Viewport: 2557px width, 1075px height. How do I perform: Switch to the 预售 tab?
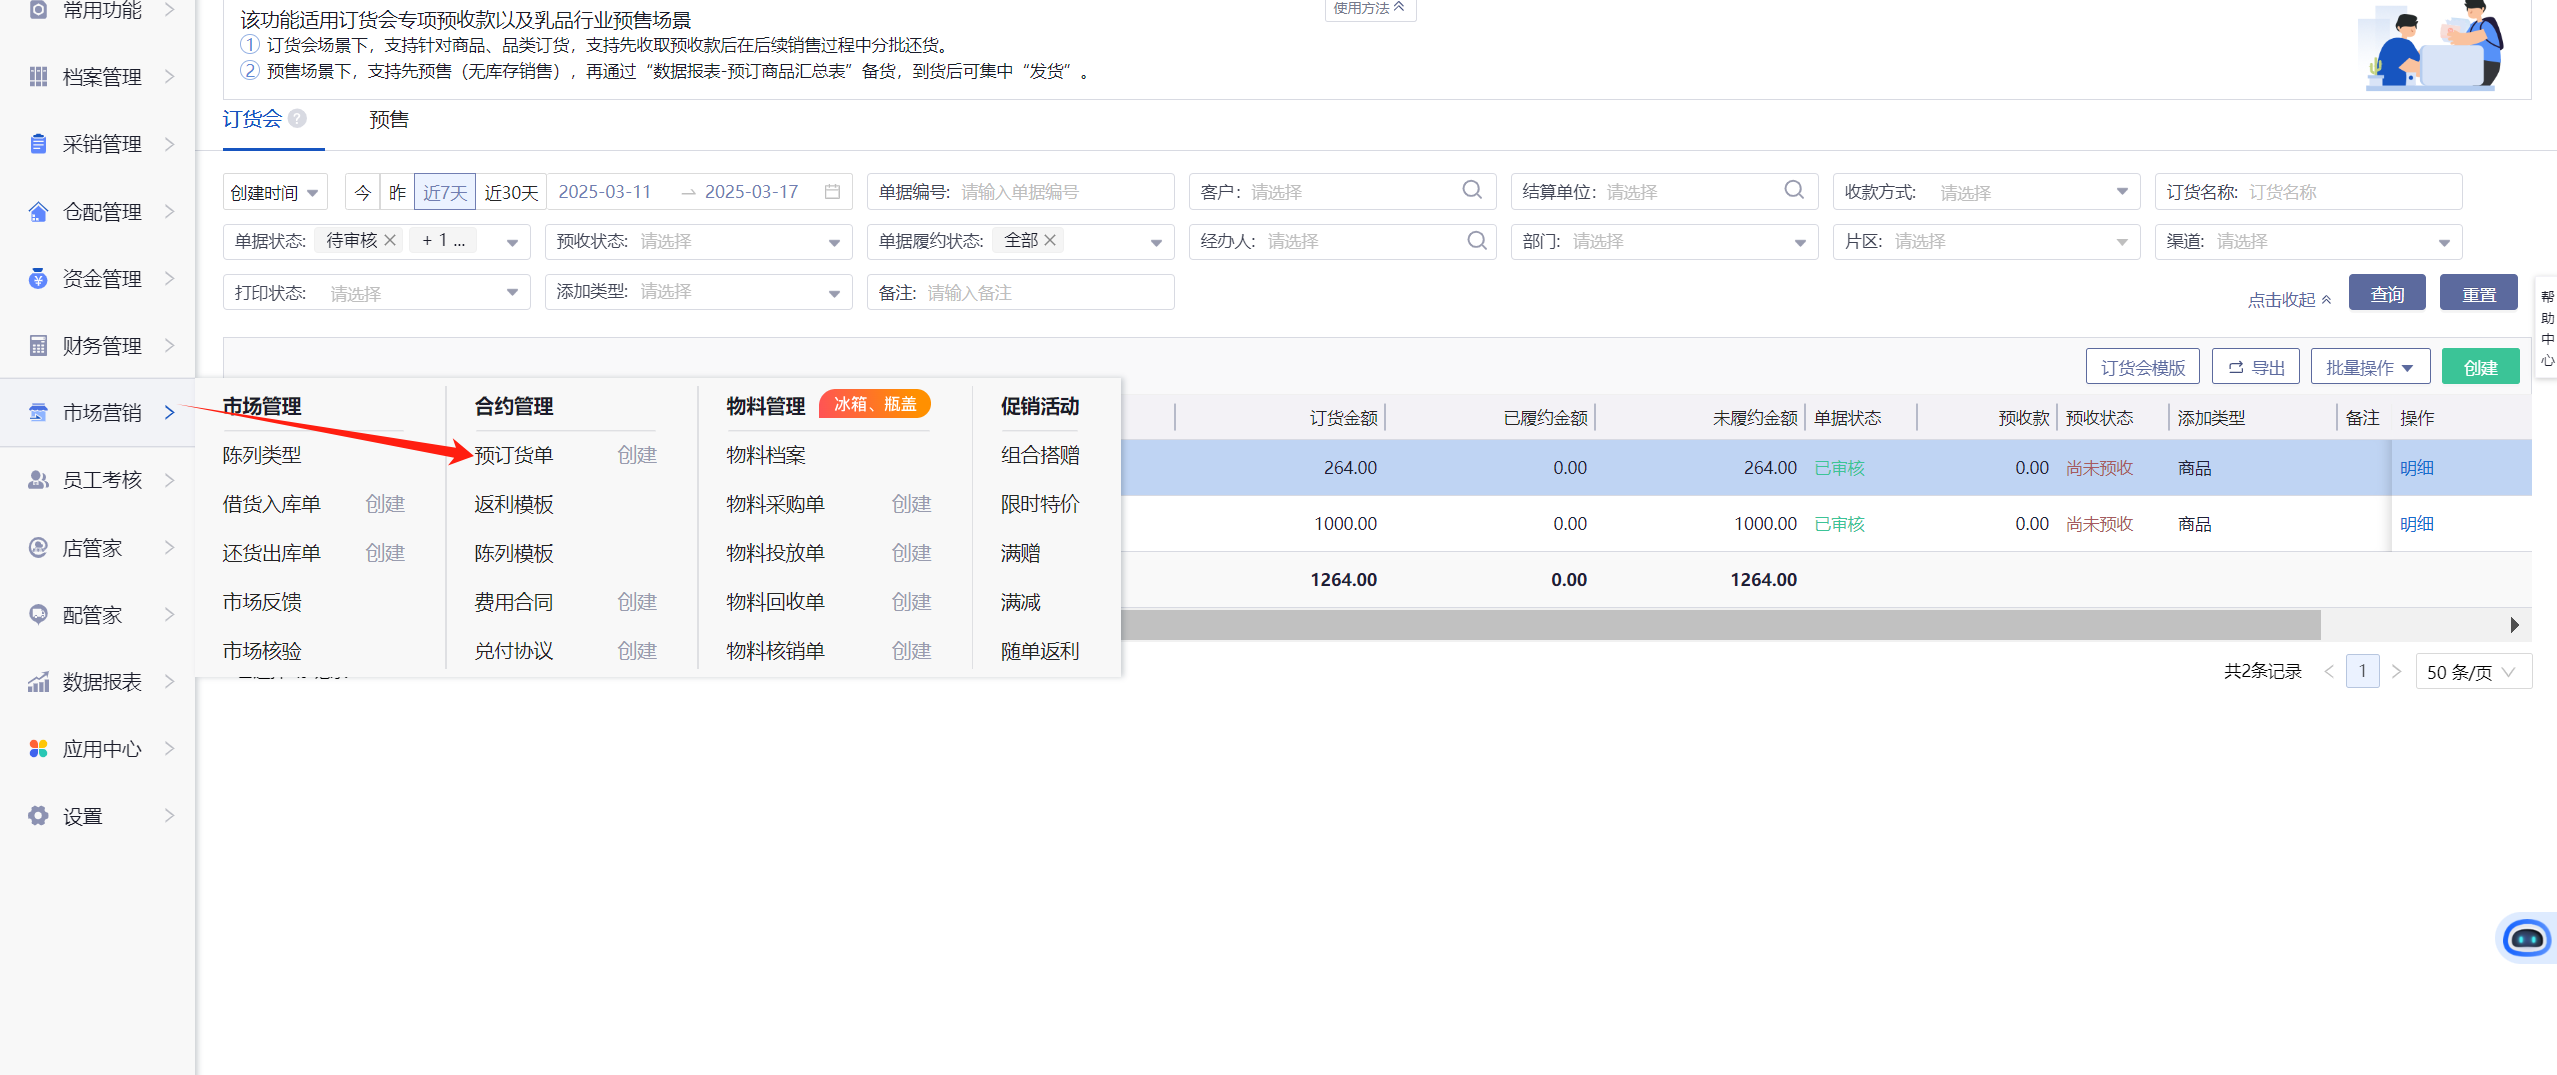pyautogui.click(x=389, y=120)
